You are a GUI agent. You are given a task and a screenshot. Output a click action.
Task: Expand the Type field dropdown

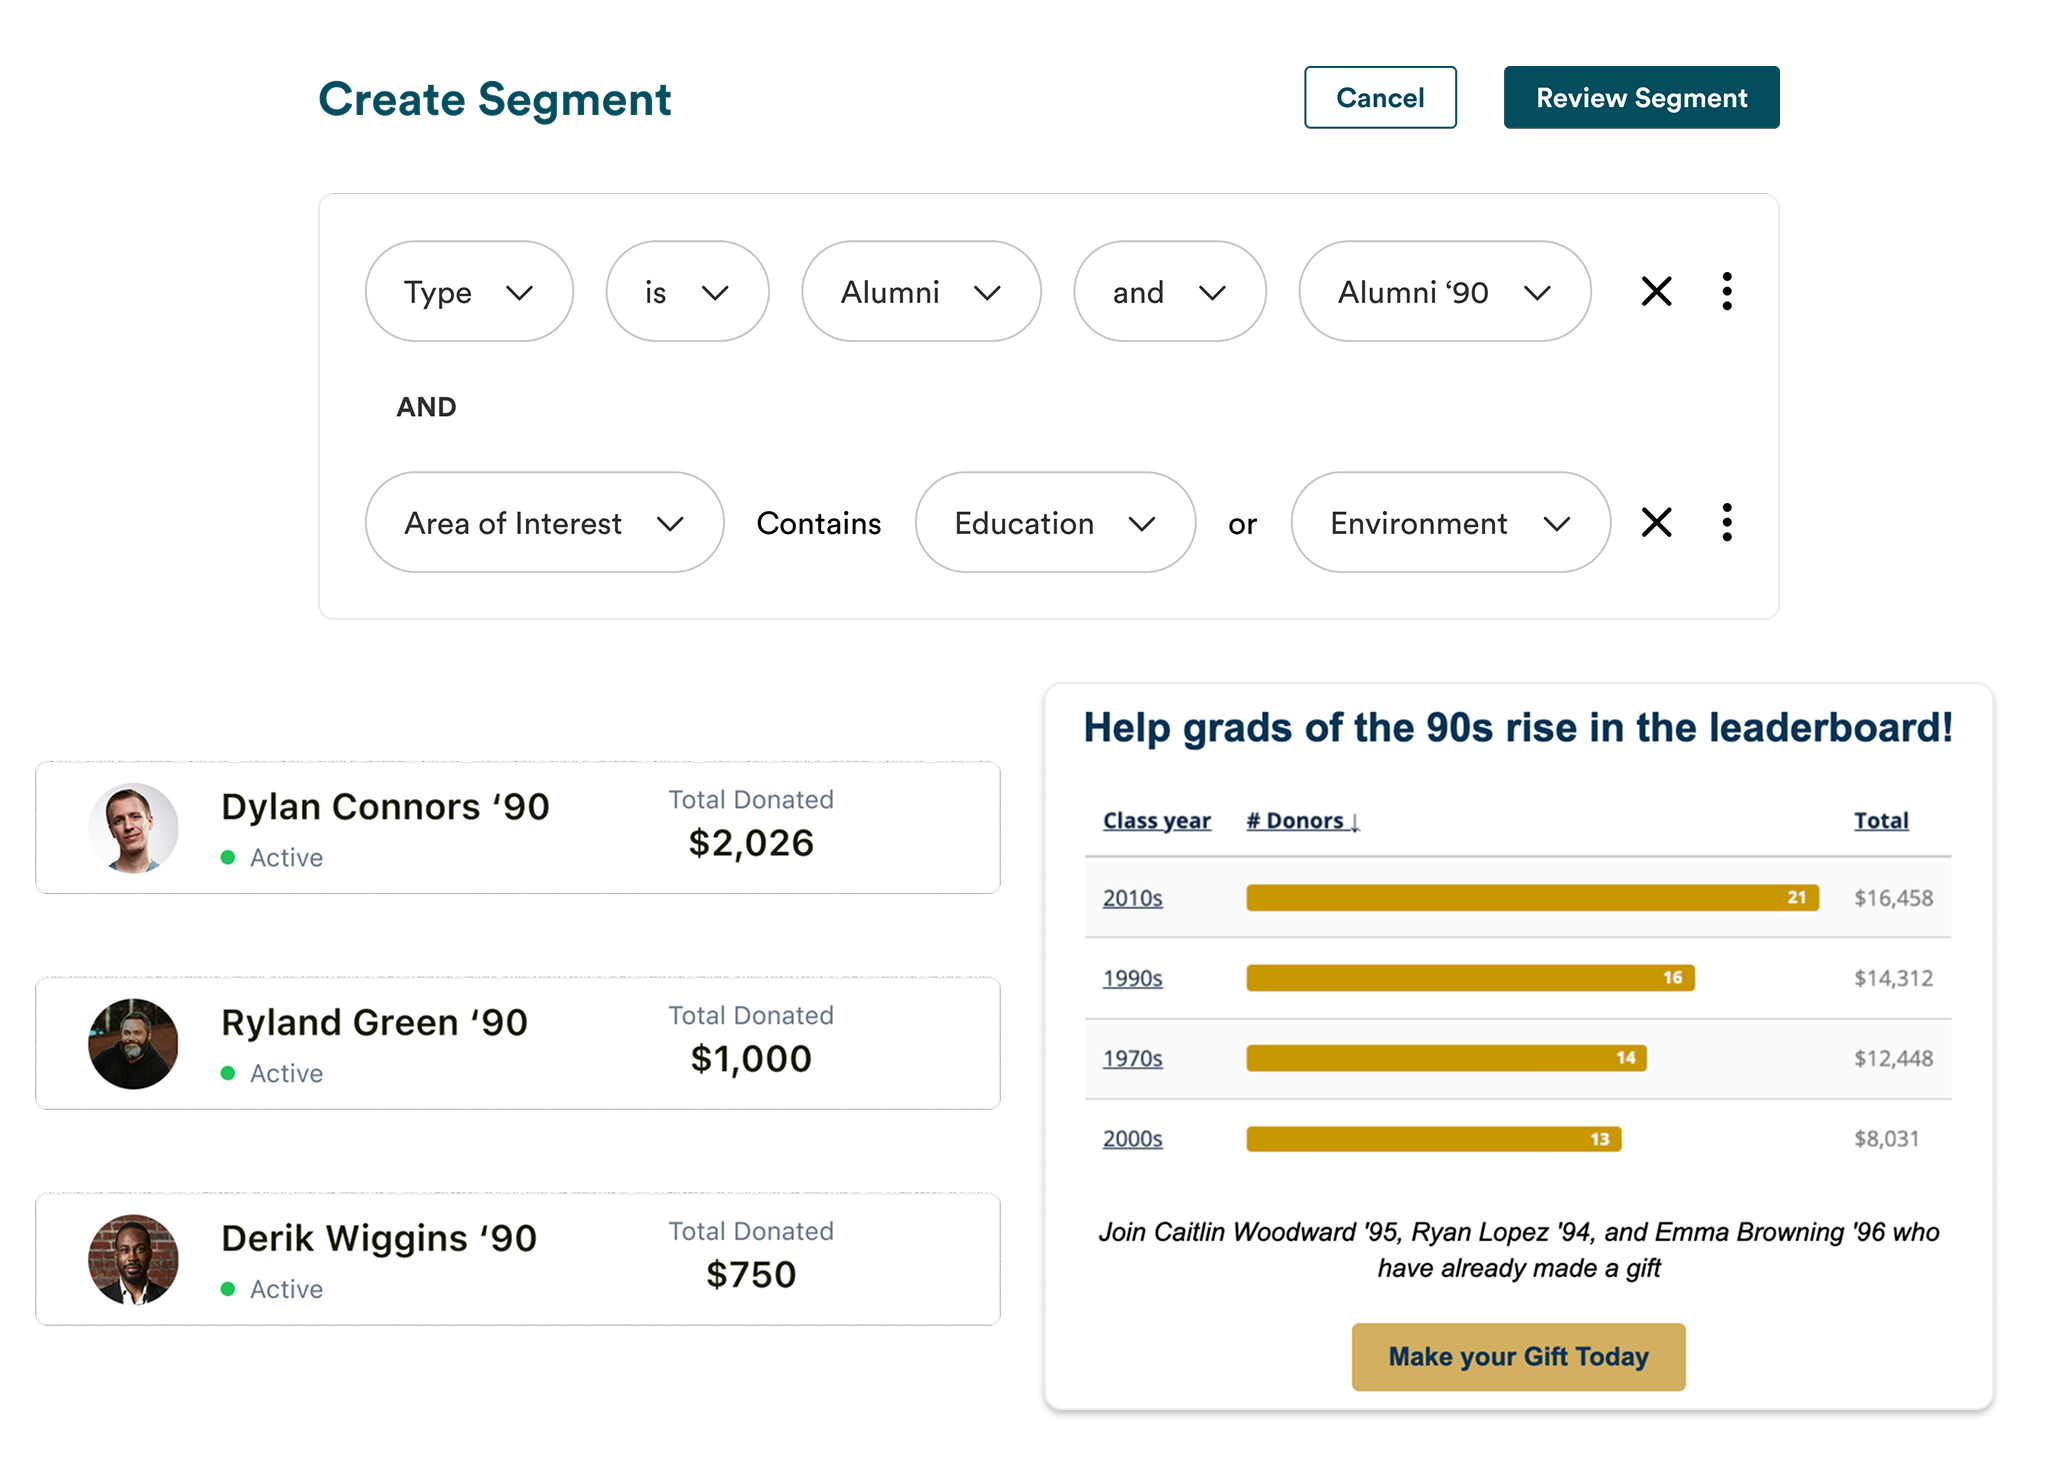tap(469, 291)
